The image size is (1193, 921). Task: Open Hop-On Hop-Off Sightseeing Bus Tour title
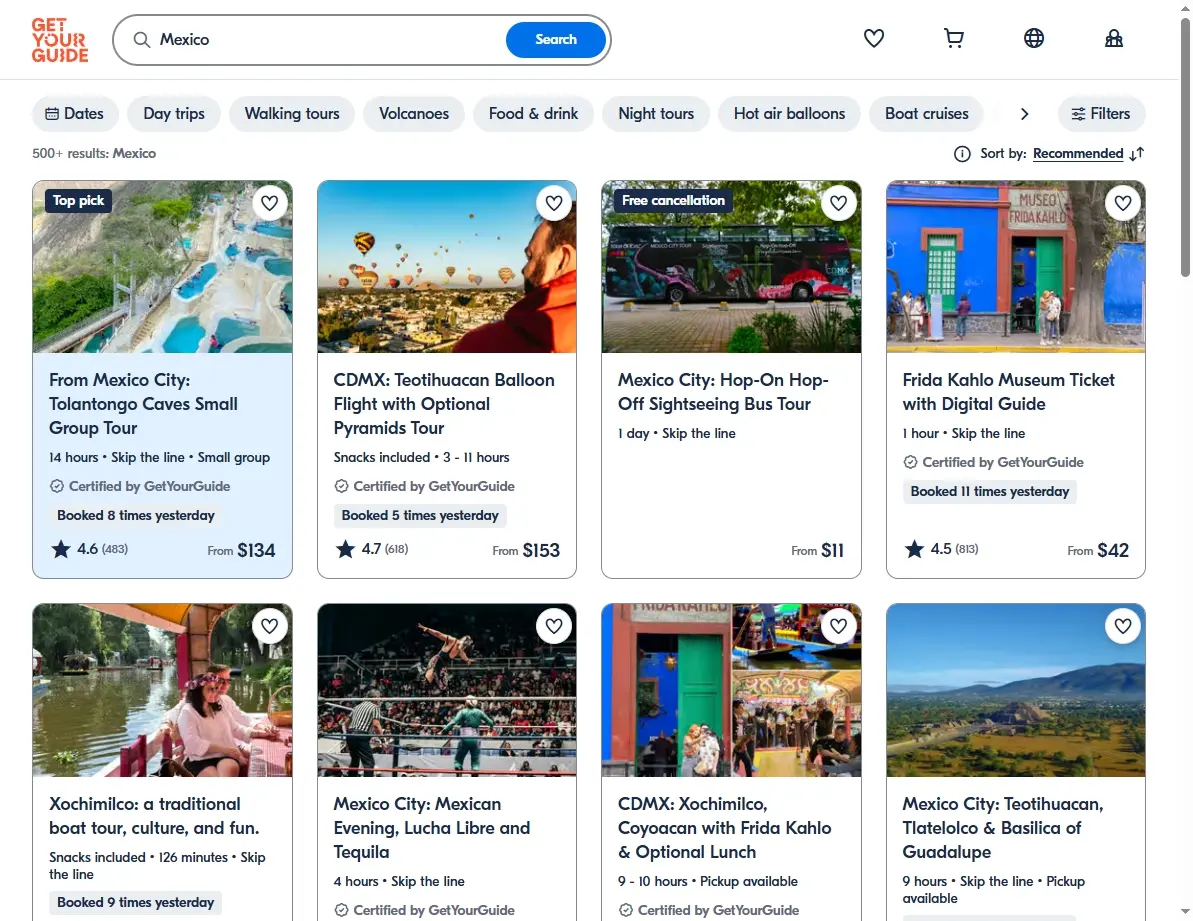(x=723, y=392)
